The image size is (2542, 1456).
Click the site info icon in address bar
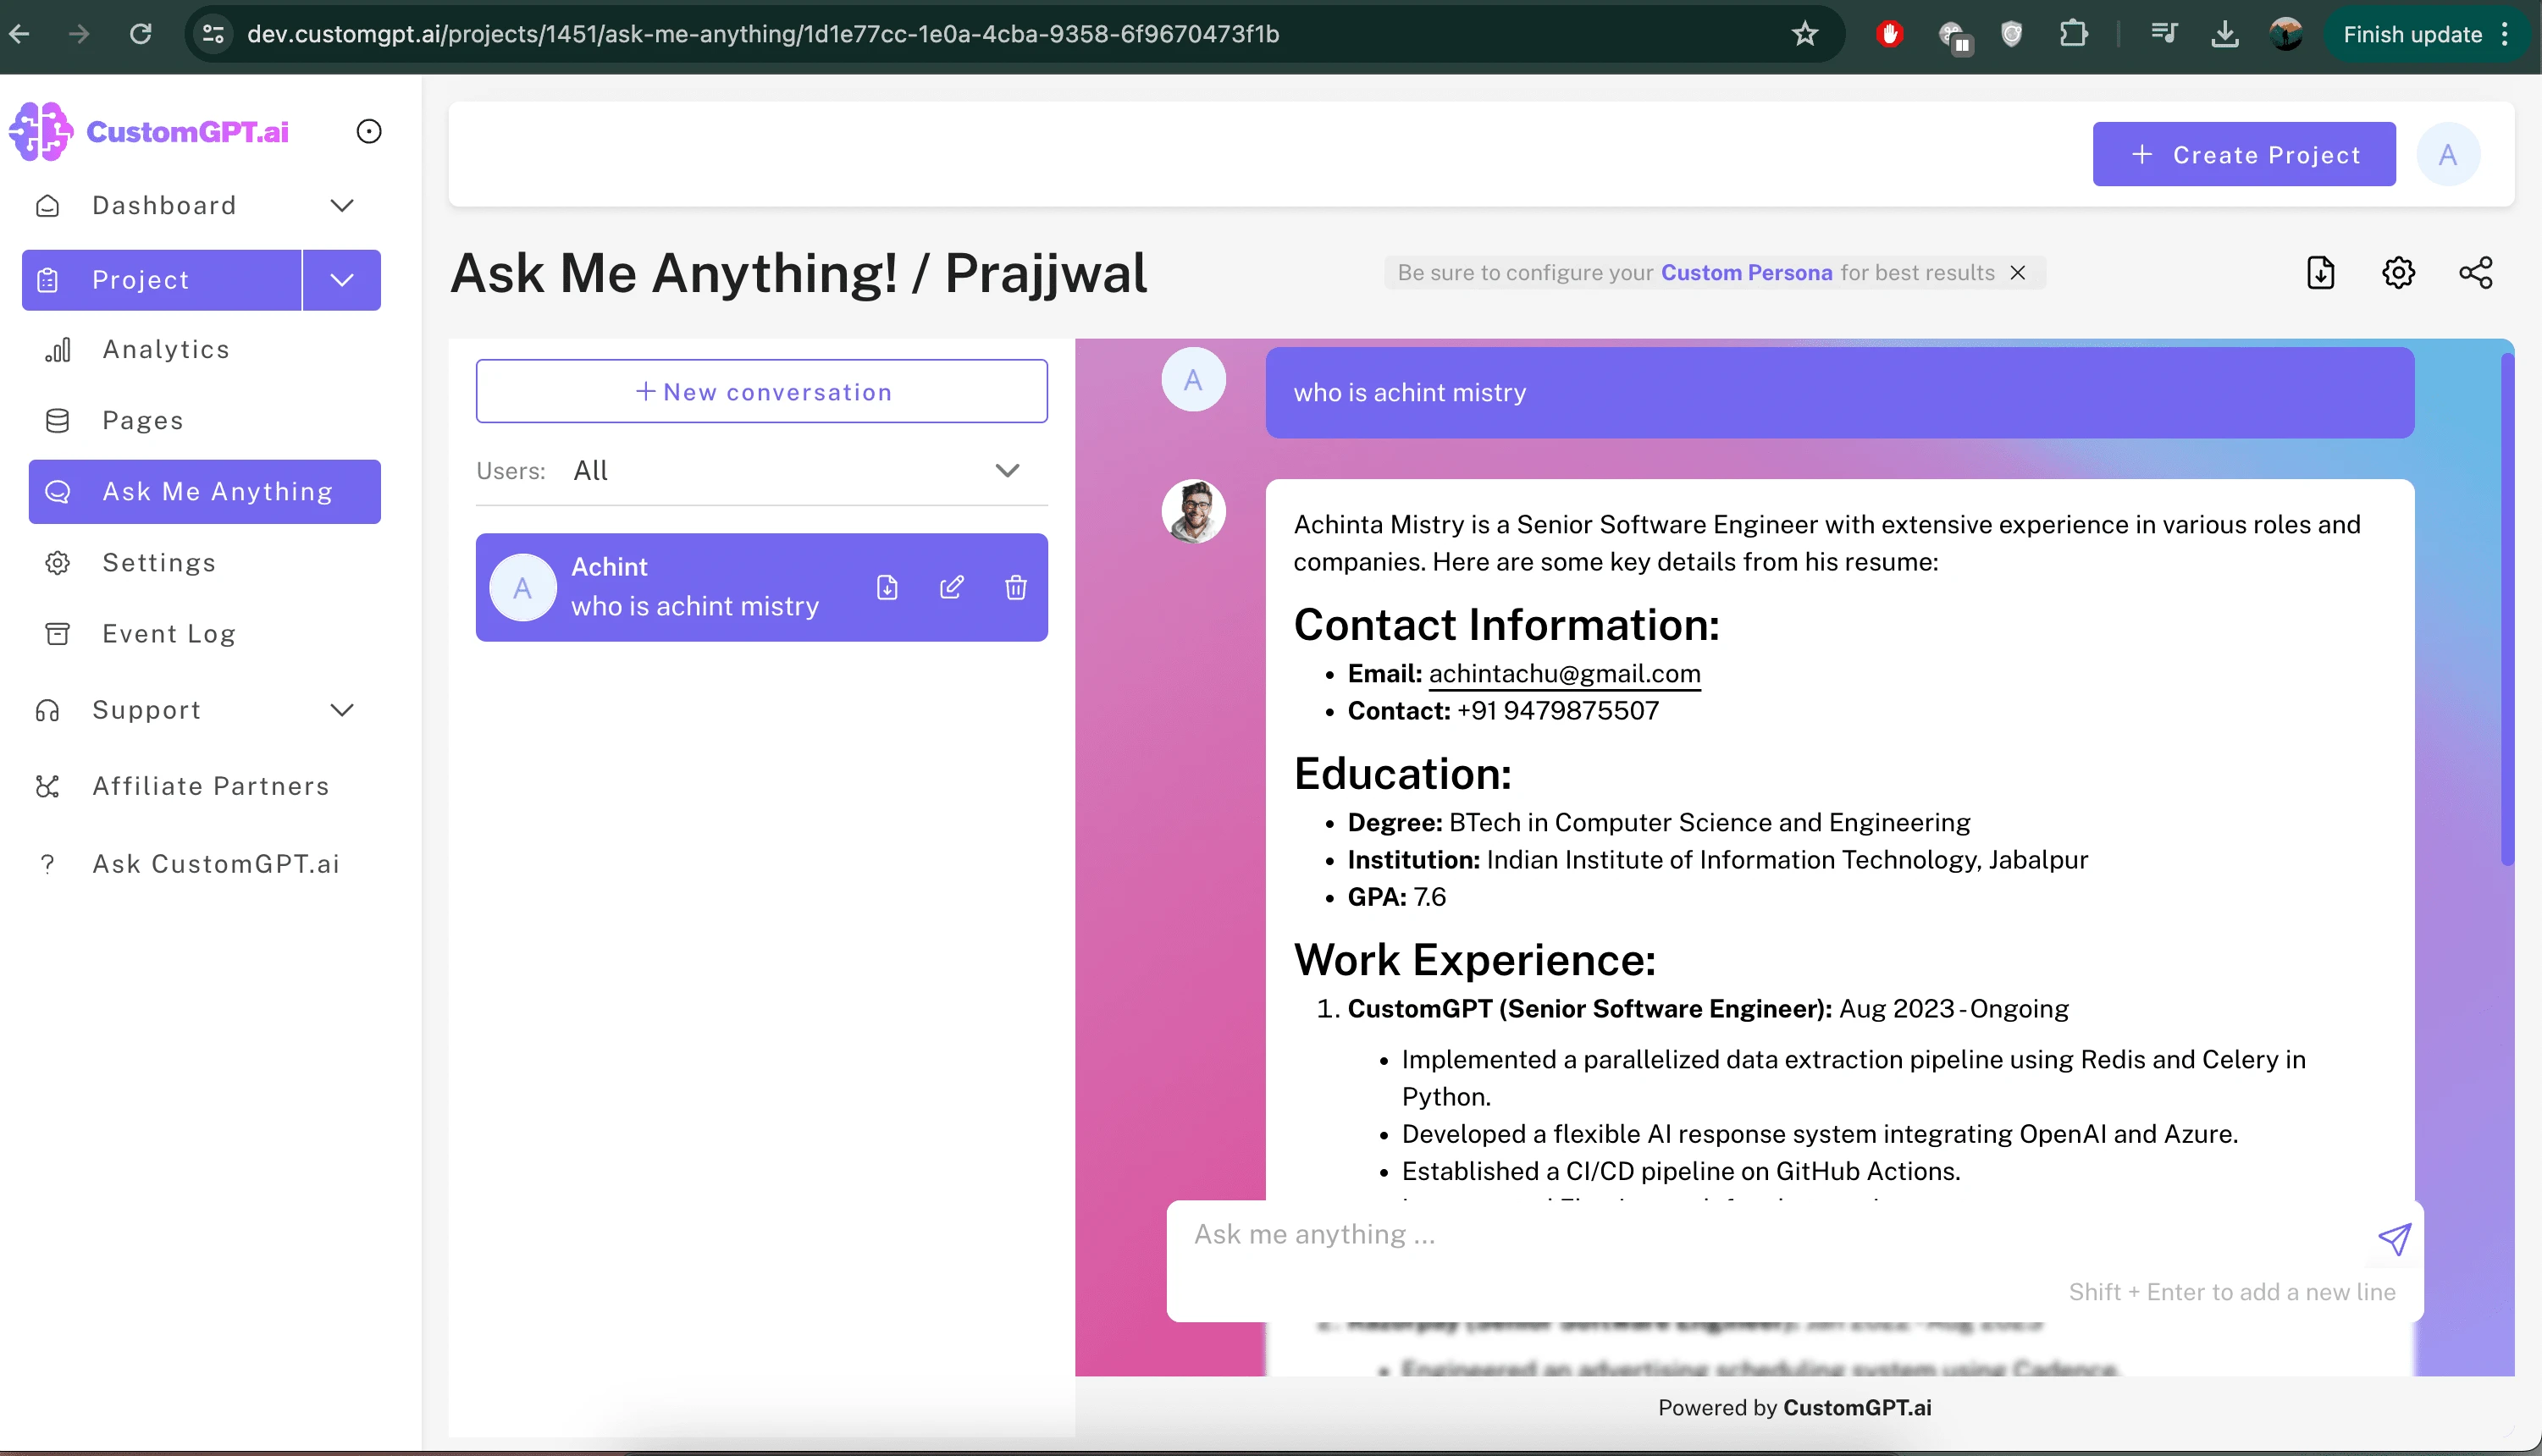[213, 34]
